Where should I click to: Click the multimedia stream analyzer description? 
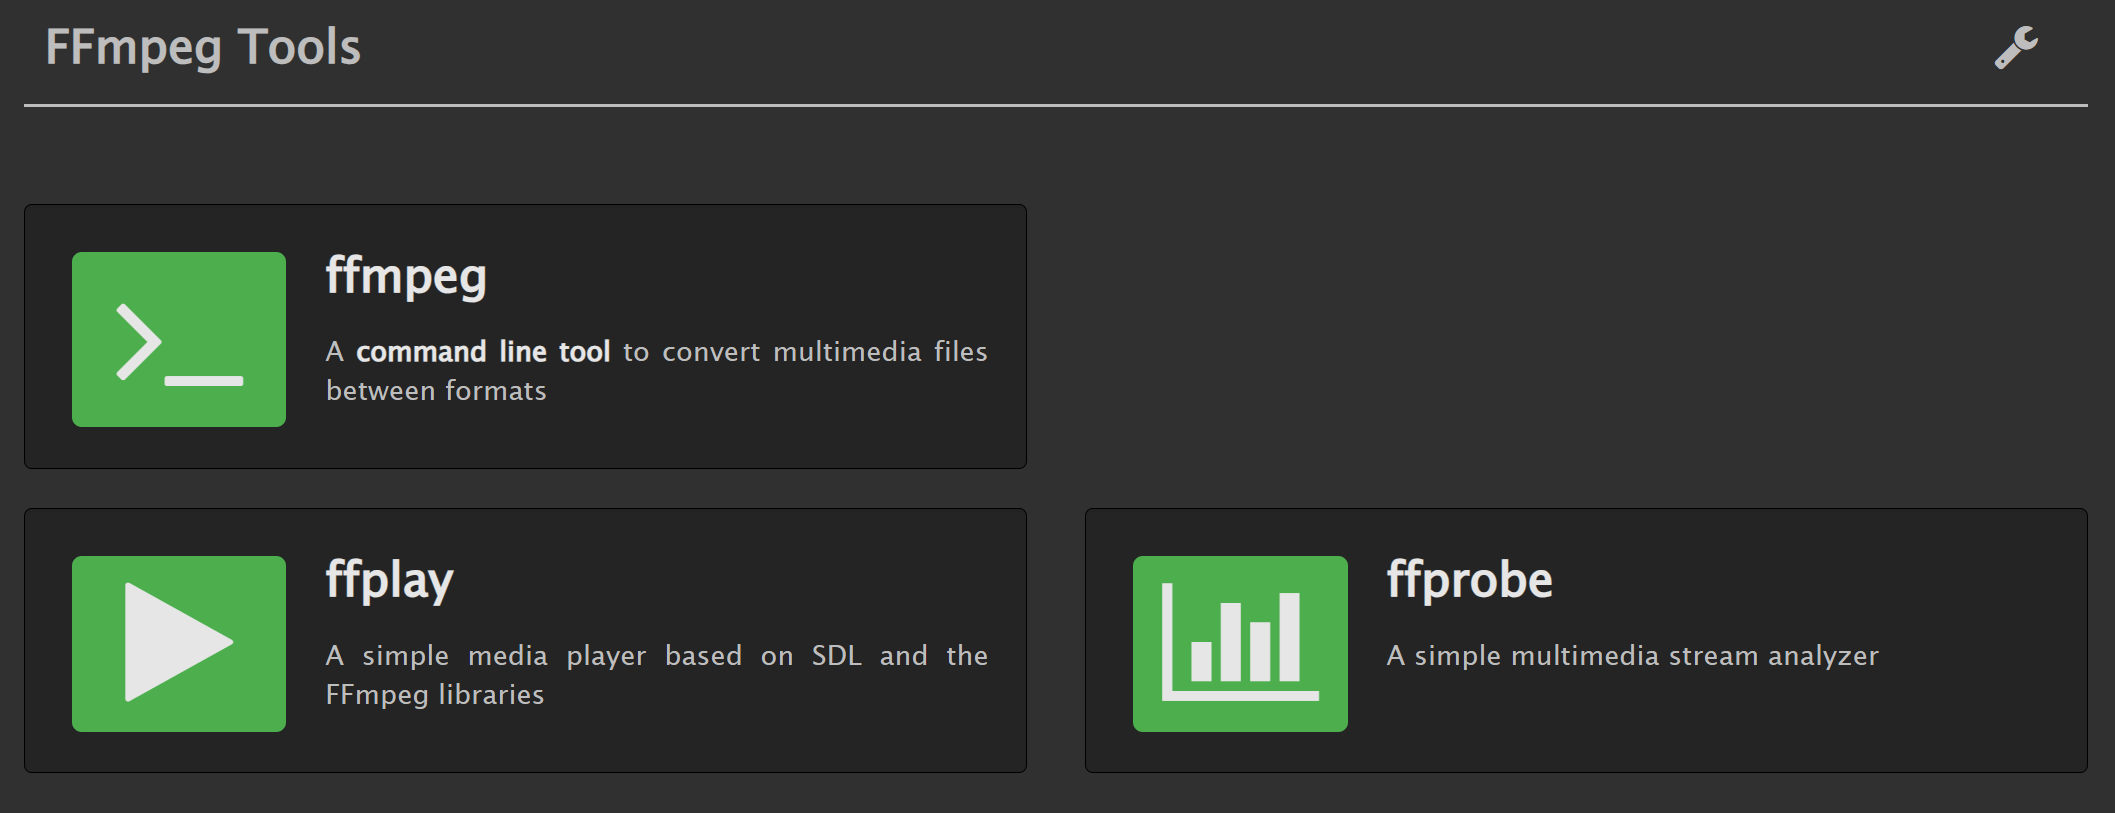pyautogui.click(x=1632, y=656)
